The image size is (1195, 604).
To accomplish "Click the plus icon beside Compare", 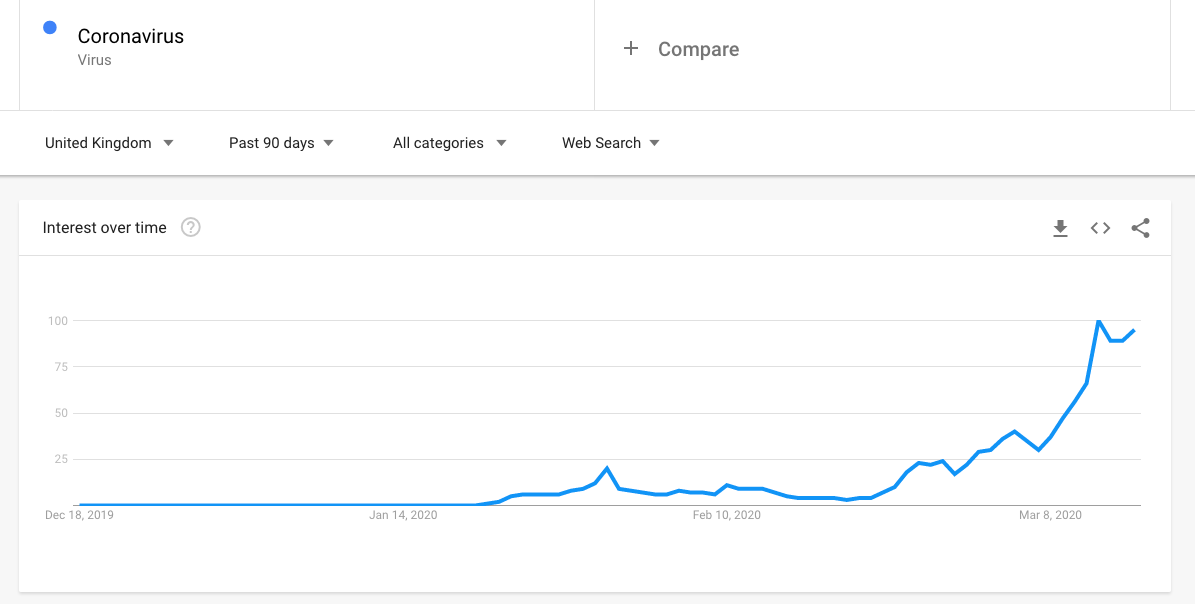I will [630, 49].
